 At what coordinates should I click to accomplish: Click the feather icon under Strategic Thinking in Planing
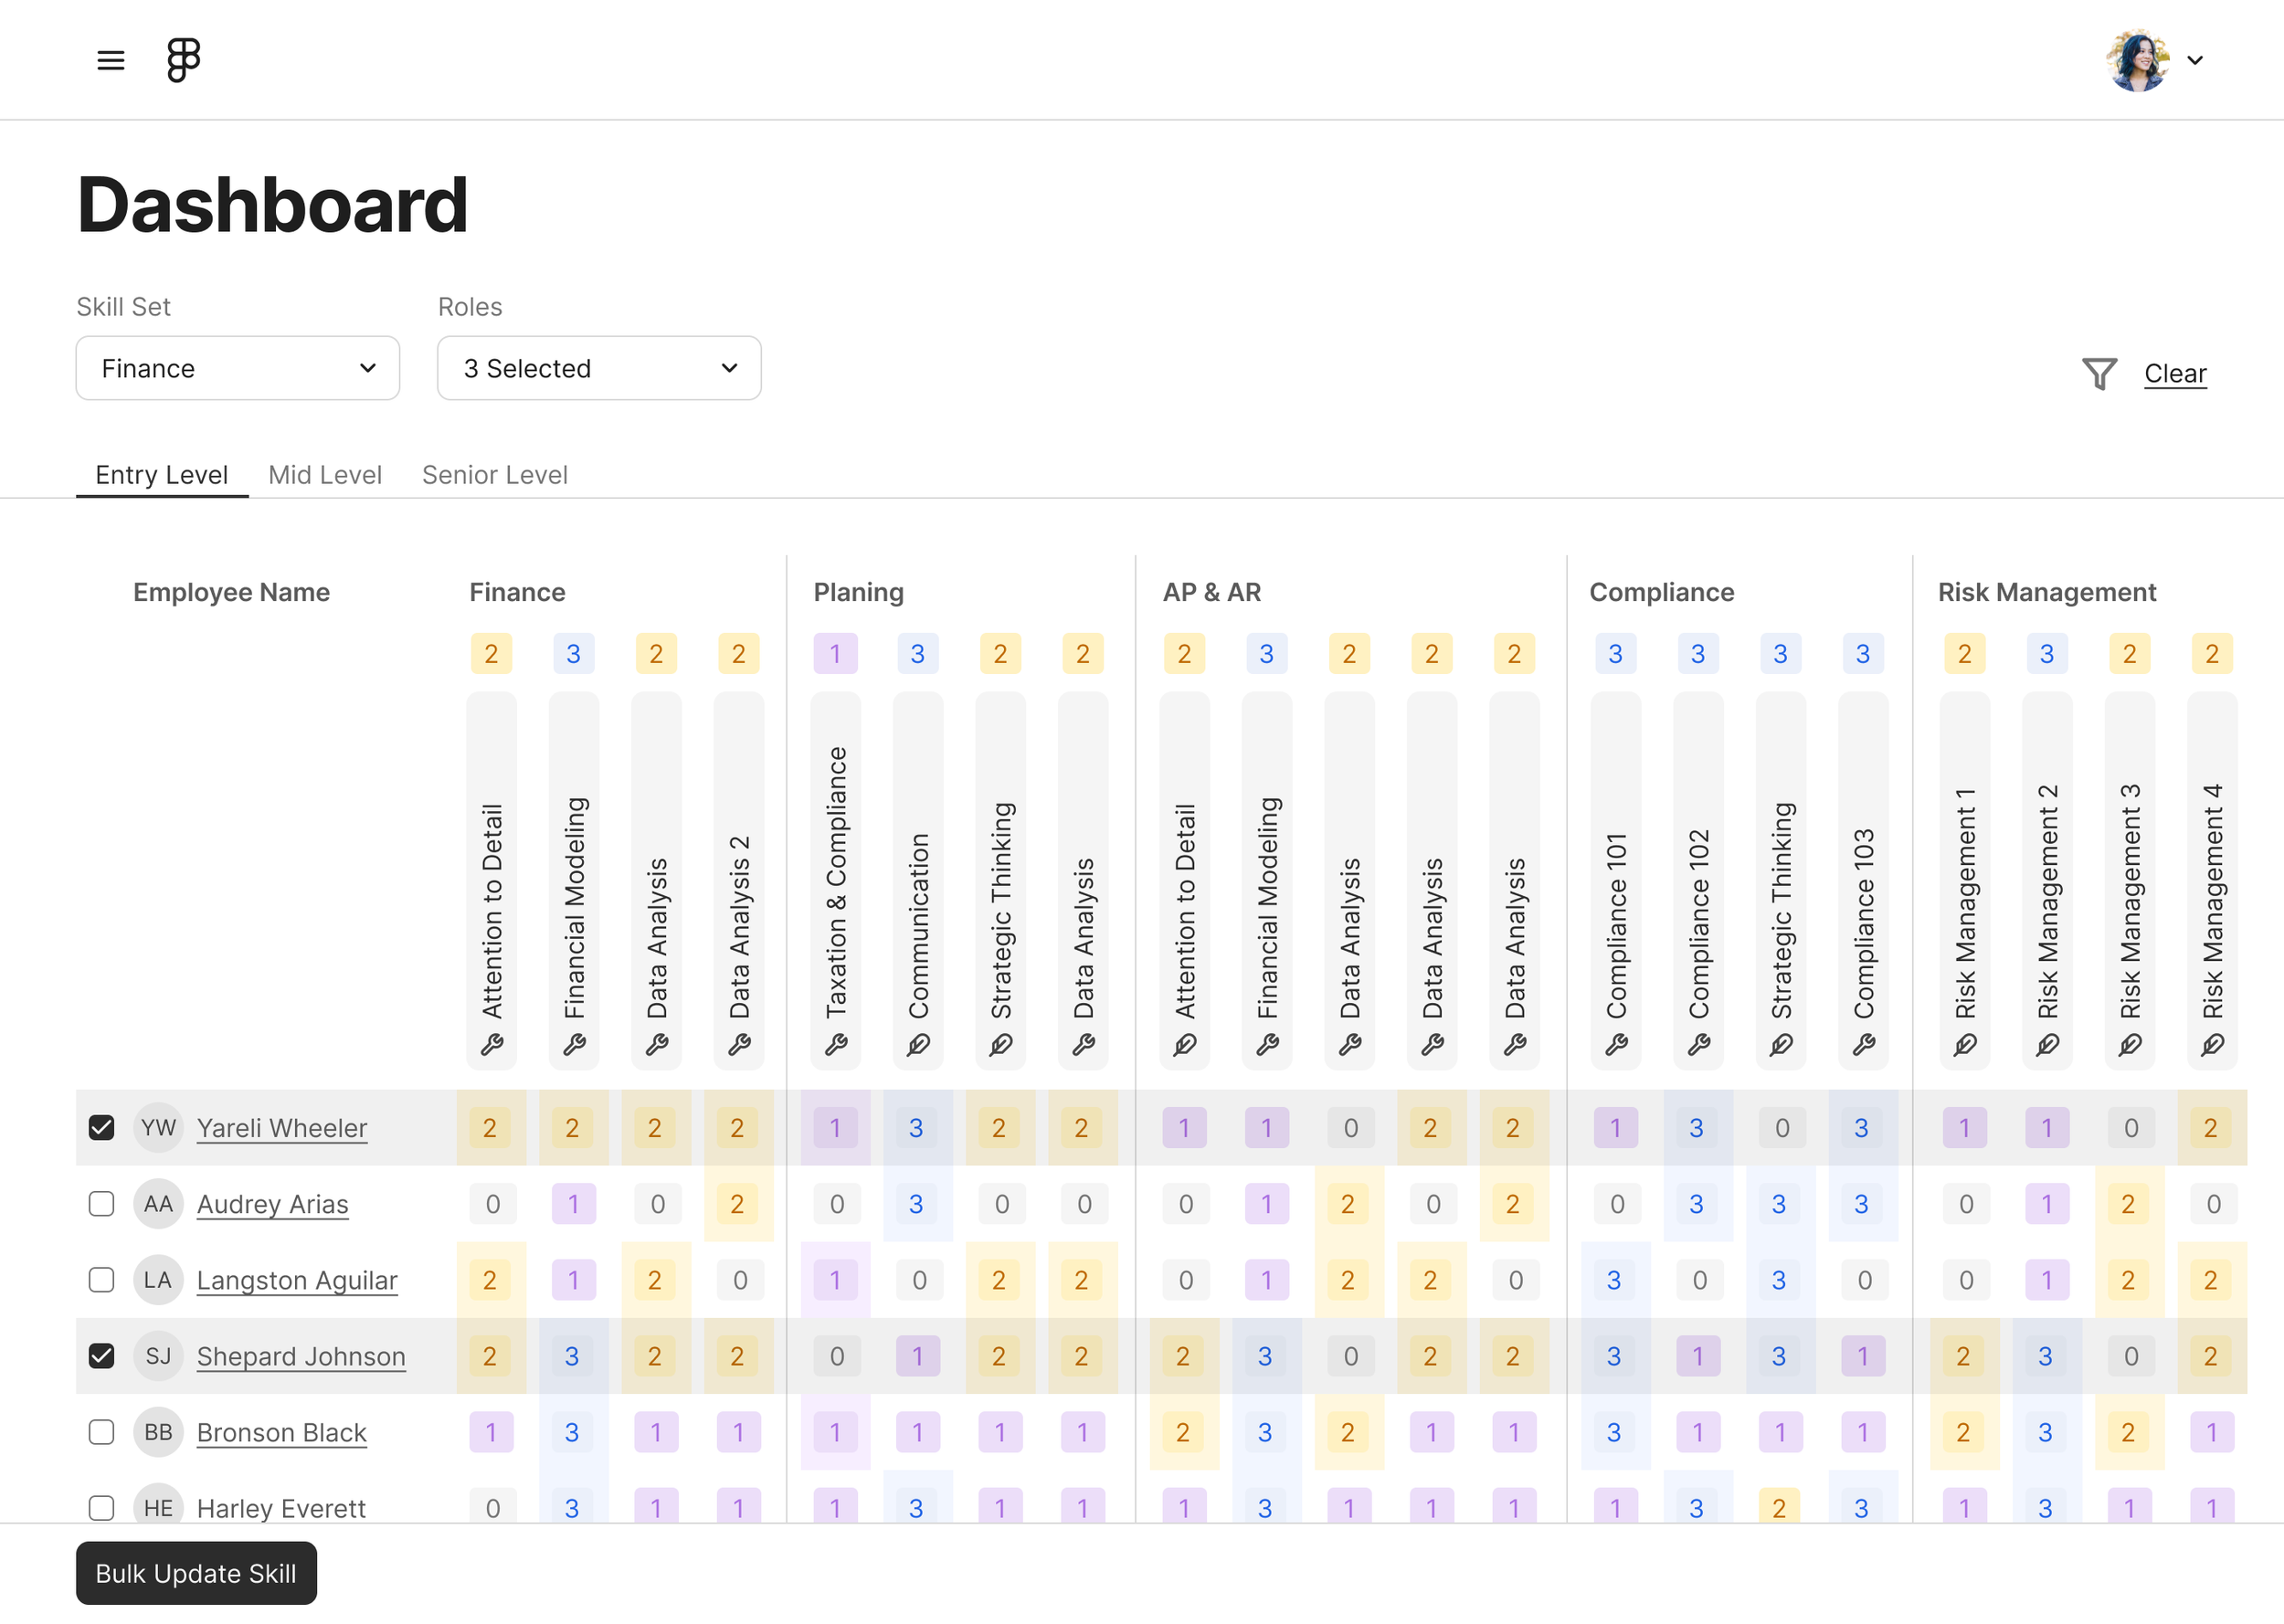1001,1045
